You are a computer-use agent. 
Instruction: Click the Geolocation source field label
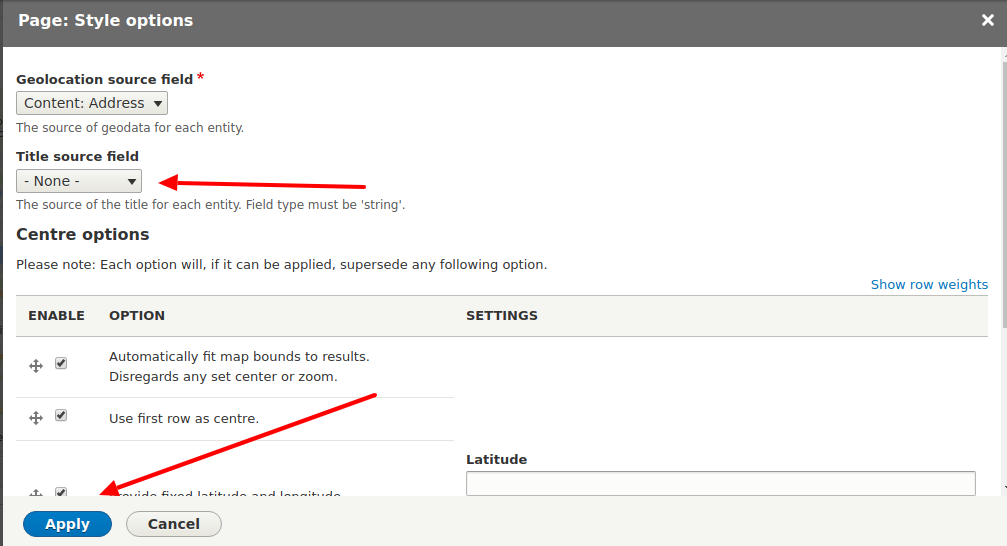(104, 79)
